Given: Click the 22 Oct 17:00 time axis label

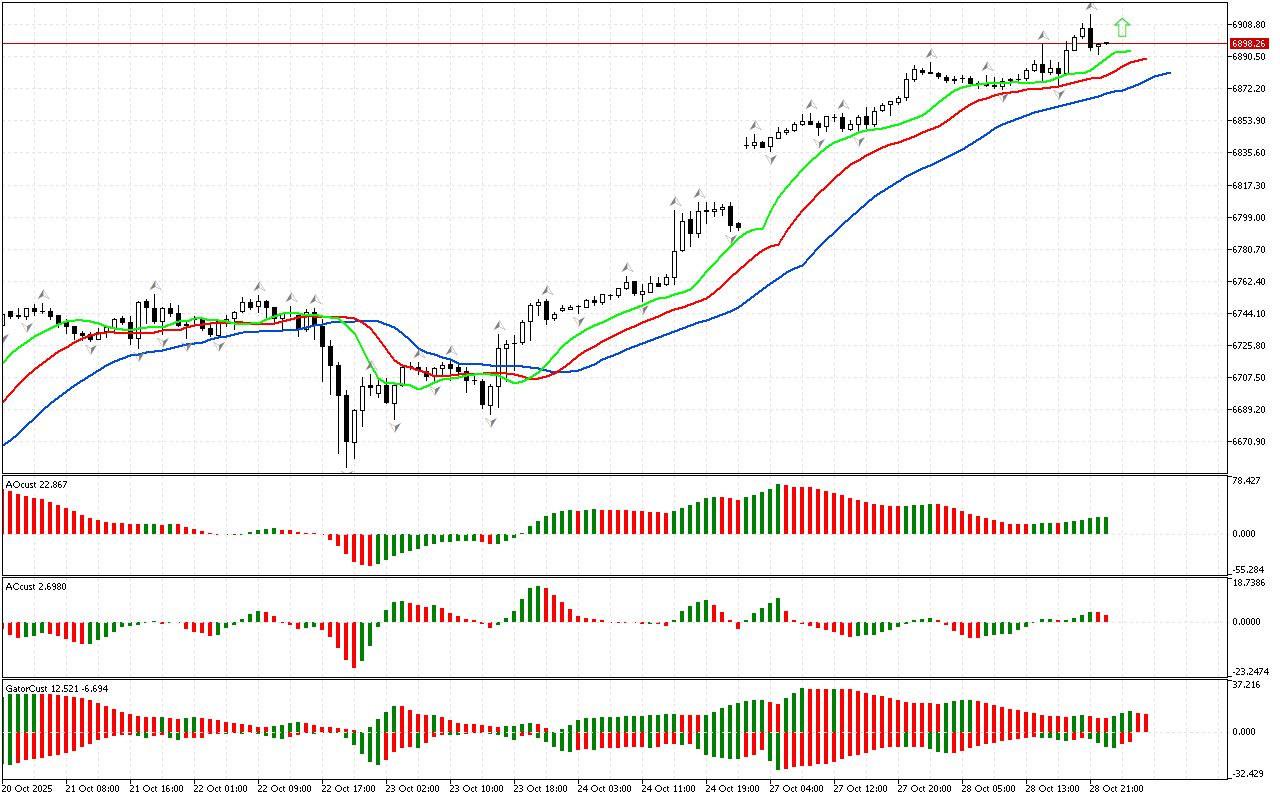Looking at the screenshot, I should point(349,789).
